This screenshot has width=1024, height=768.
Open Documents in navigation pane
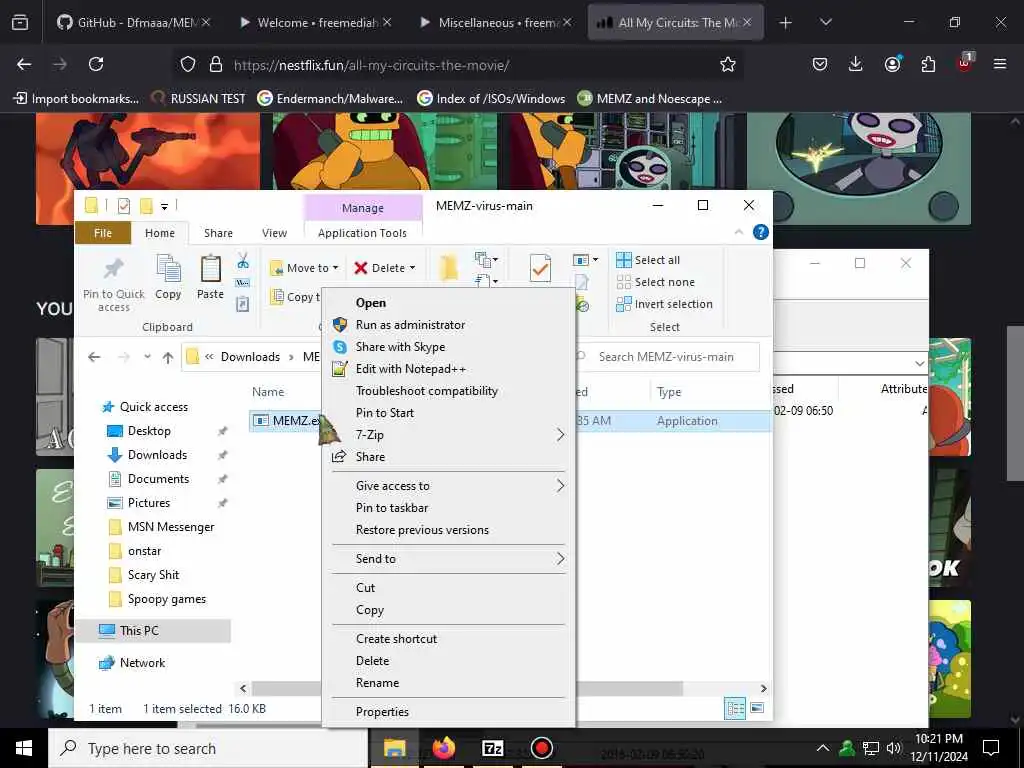(158, 479)
